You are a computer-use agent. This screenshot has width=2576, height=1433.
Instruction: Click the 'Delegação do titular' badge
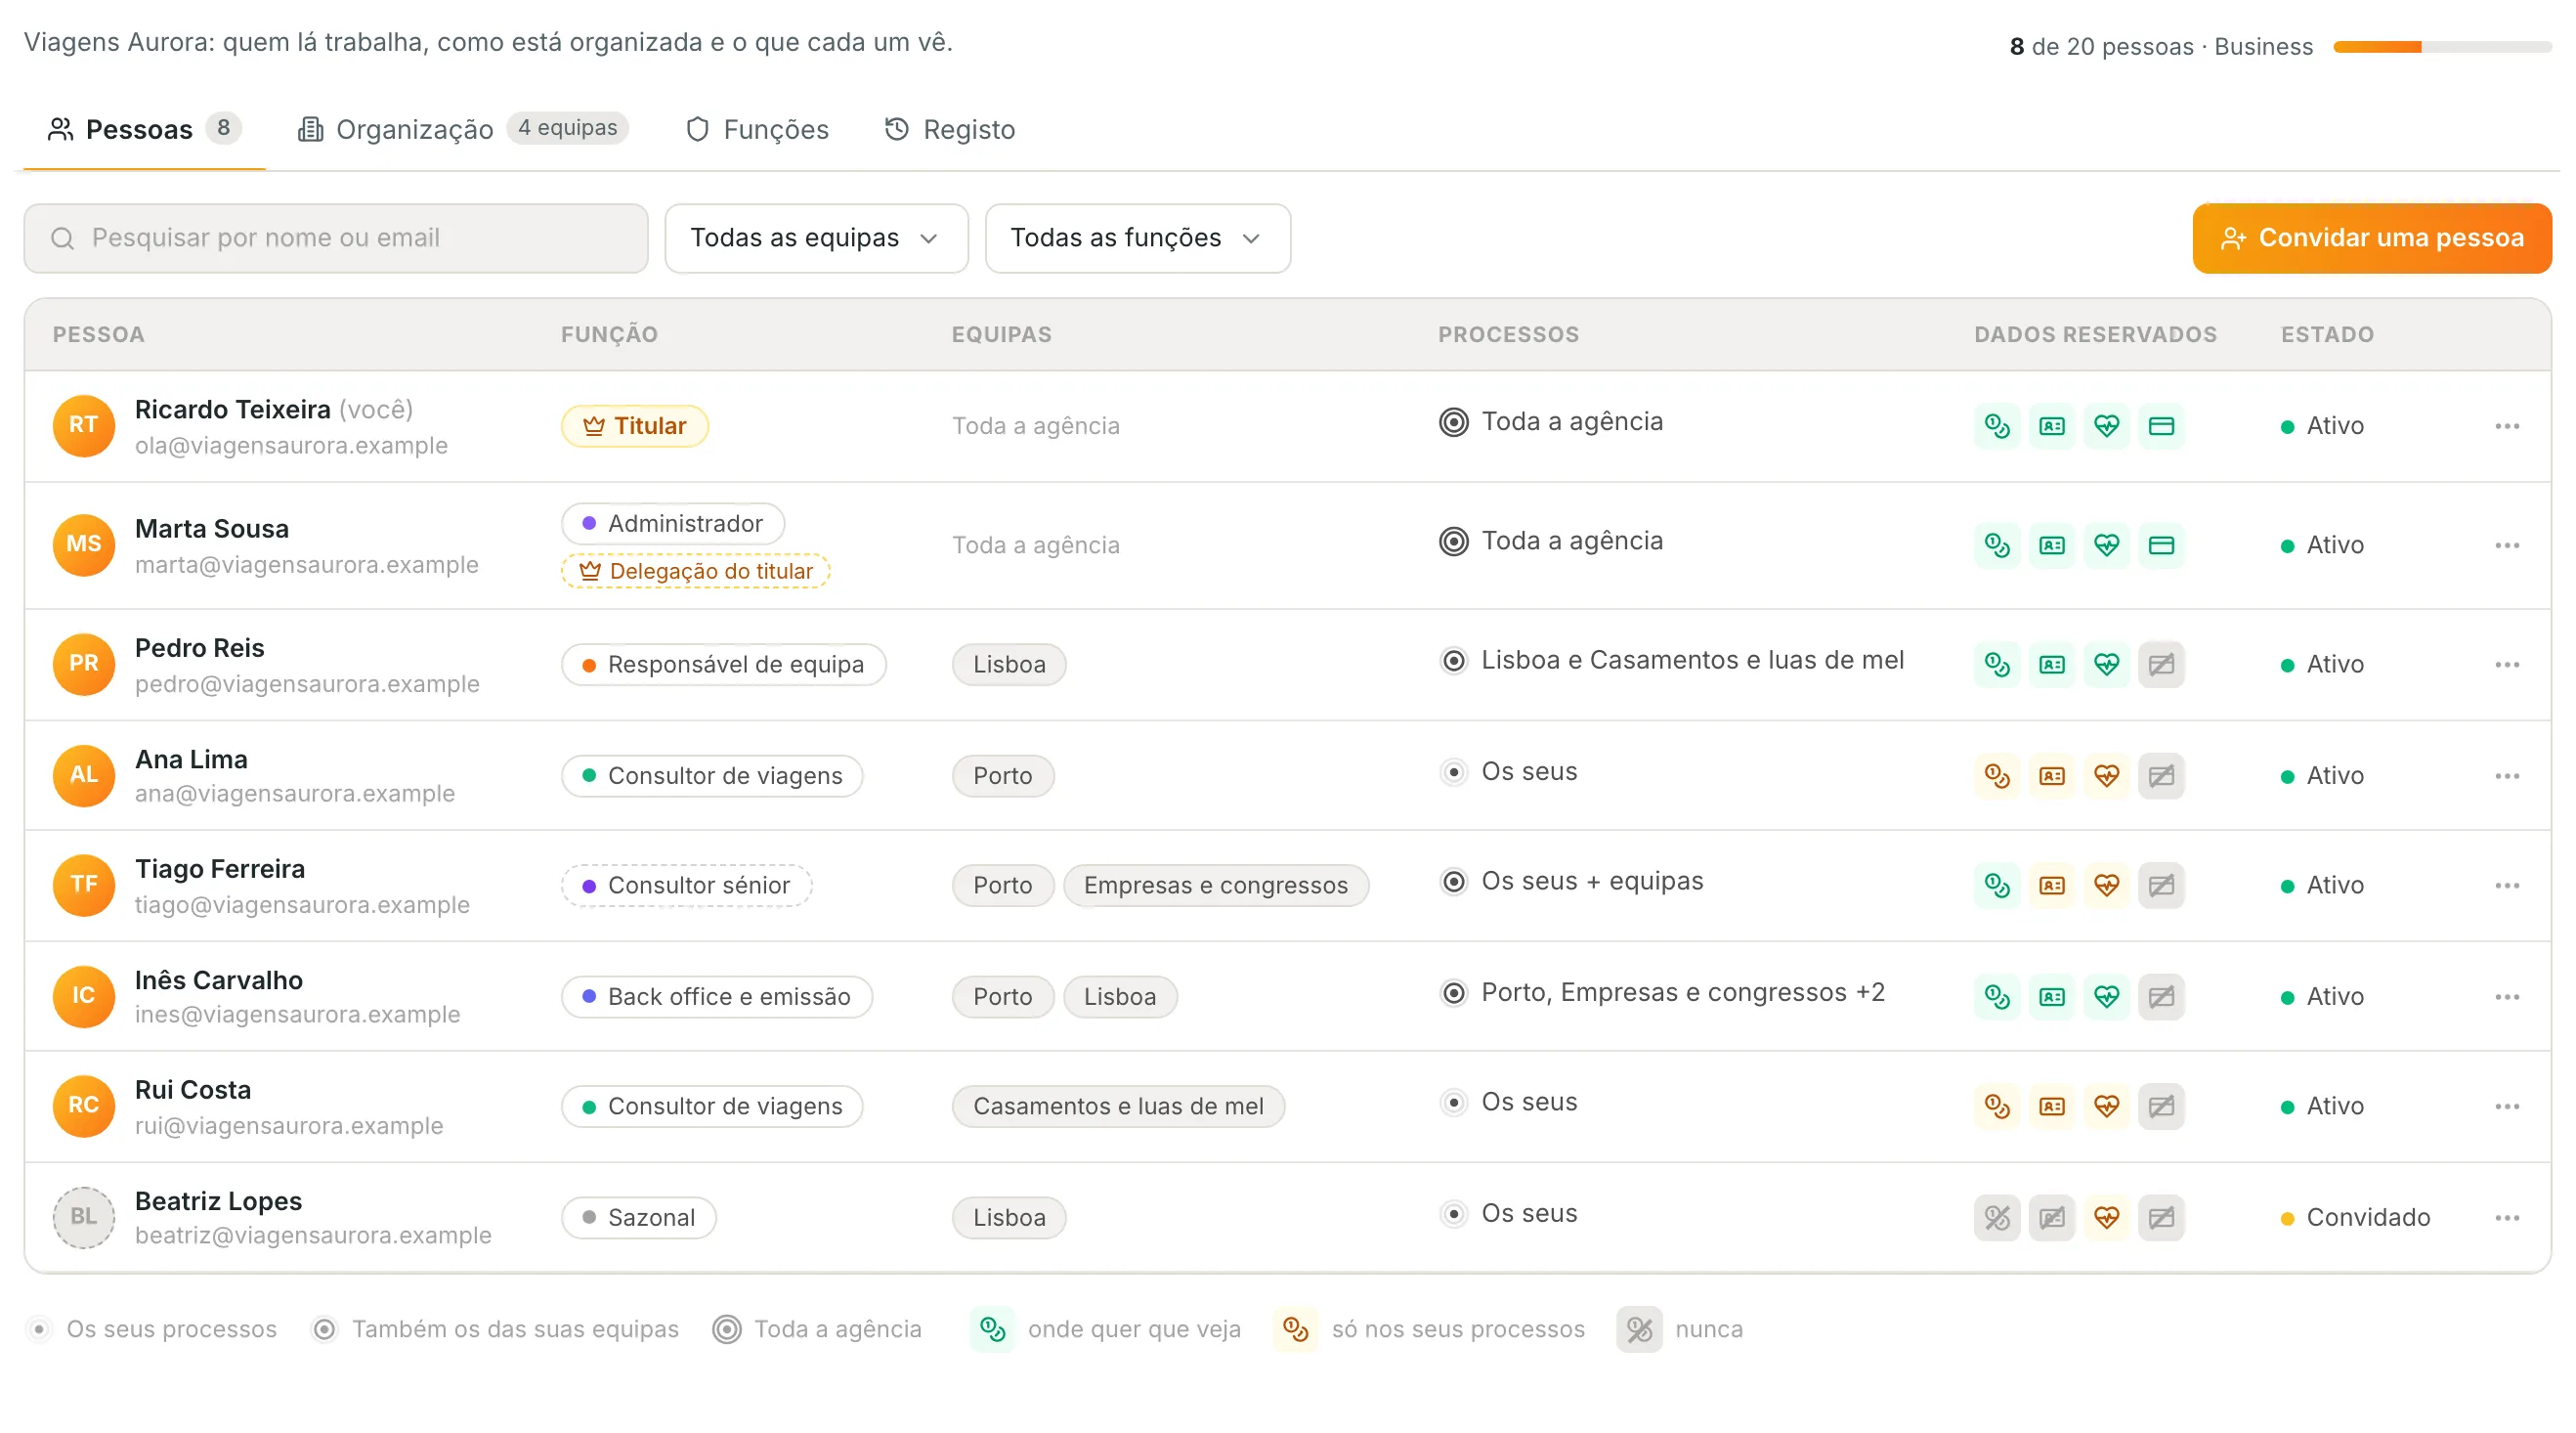click(695, 571)
